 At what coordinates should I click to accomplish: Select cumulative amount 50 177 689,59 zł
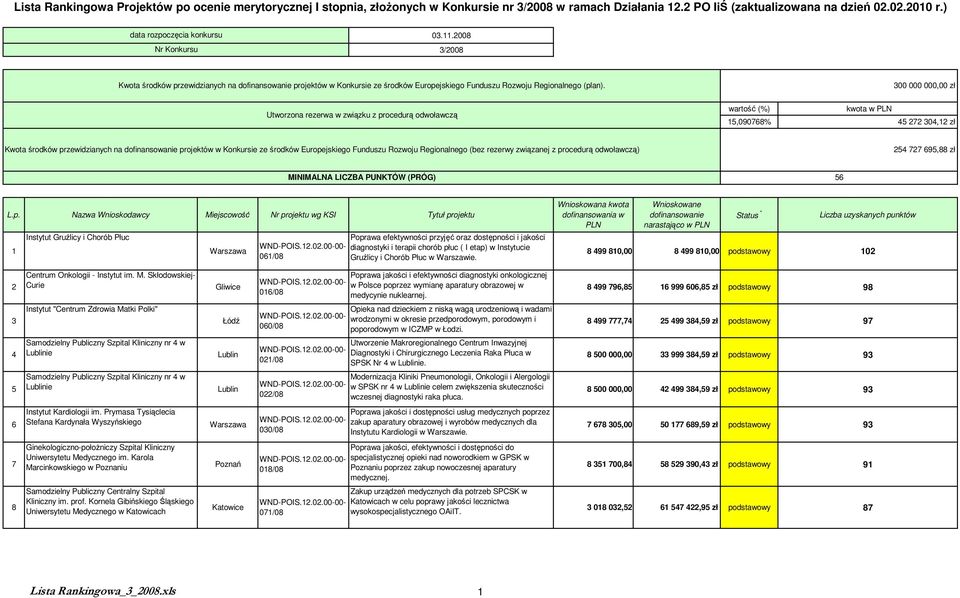[x=688, y=424]
